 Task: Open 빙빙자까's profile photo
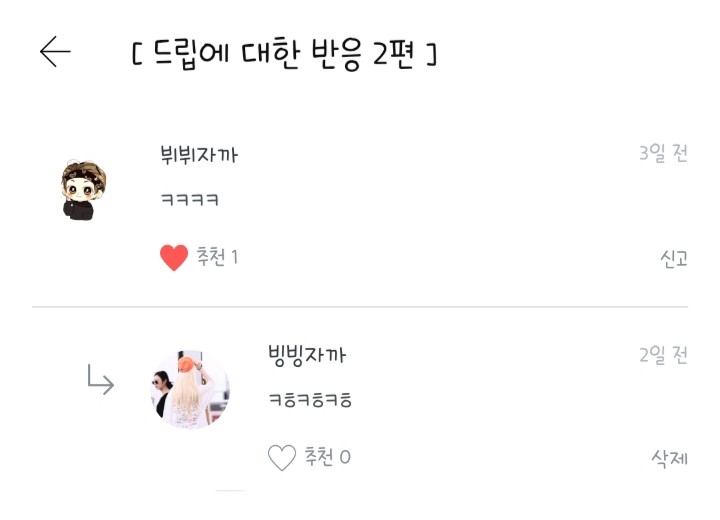point(193,390)
